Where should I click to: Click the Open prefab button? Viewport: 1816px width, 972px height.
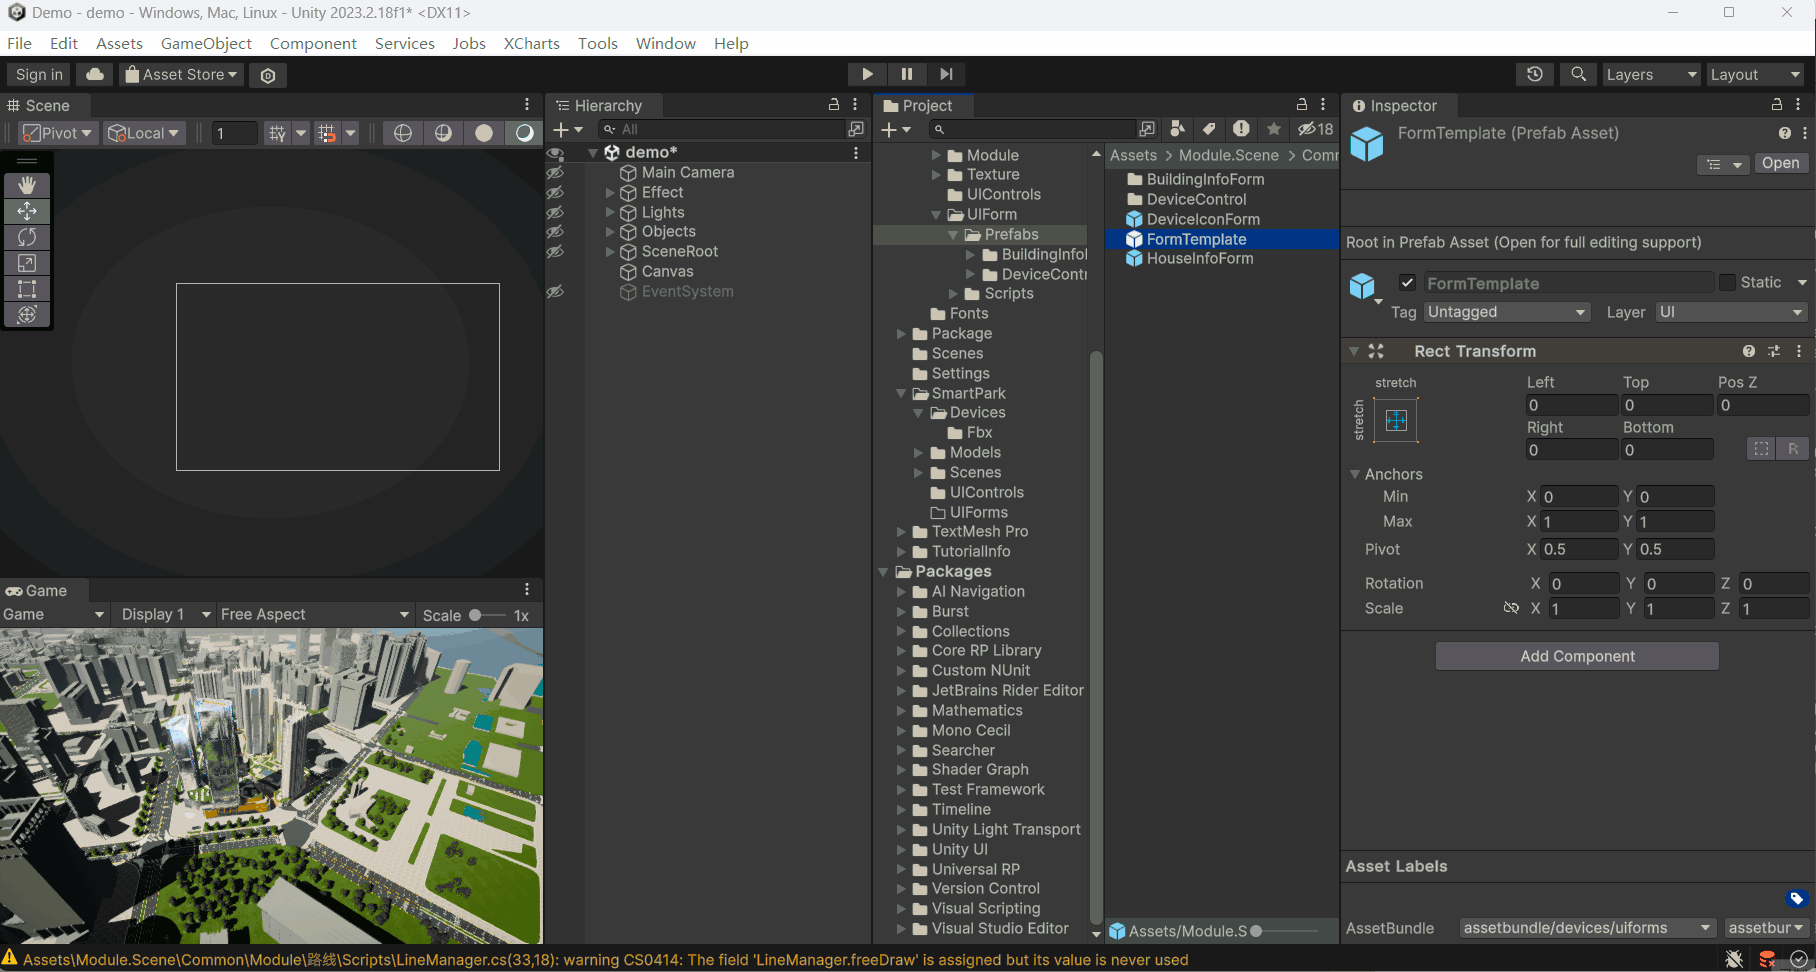[1780, 163]
